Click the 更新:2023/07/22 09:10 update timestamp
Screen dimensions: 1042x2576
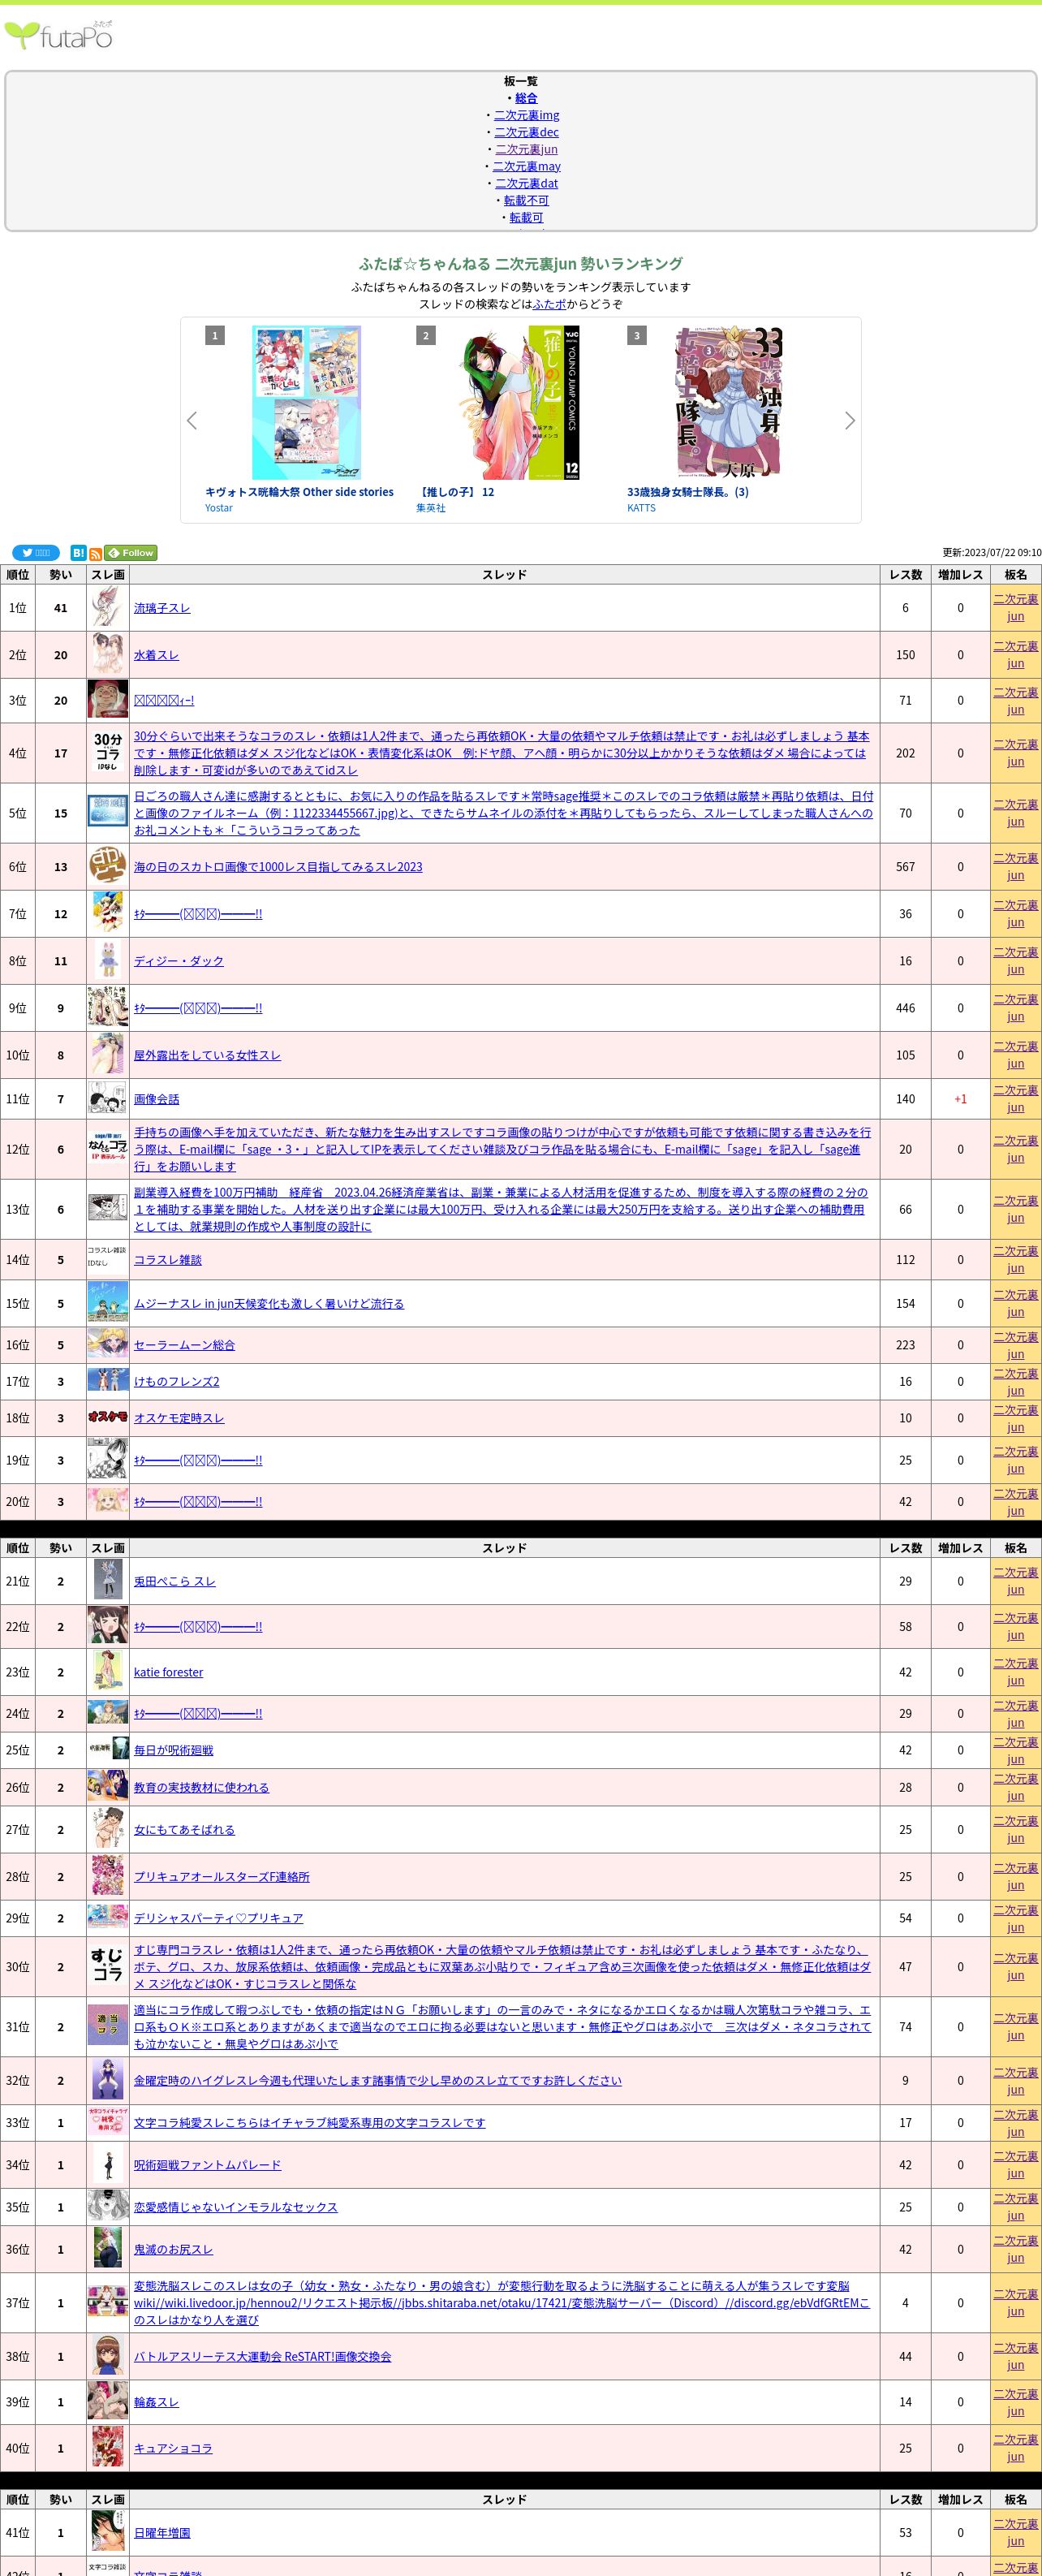(x=991, y=552)
